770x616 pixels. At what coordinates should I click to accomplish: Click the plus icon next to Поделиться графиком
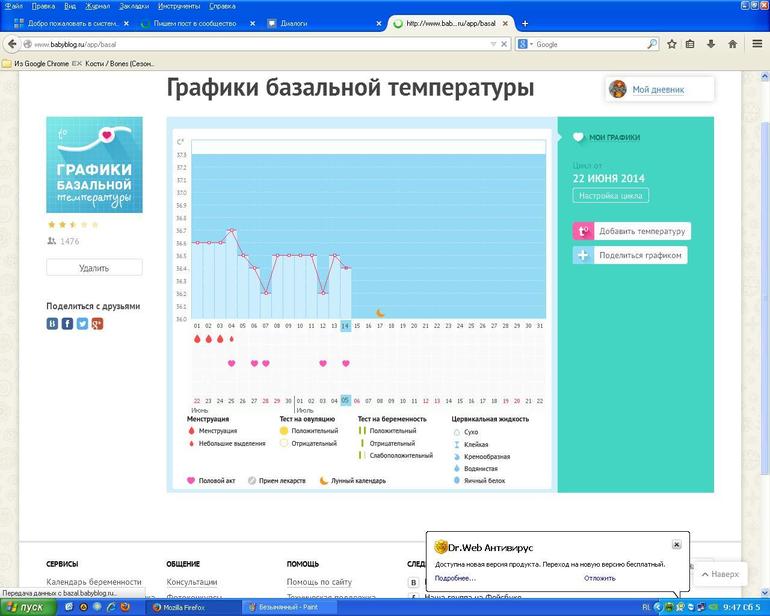(x=583, y=255)
